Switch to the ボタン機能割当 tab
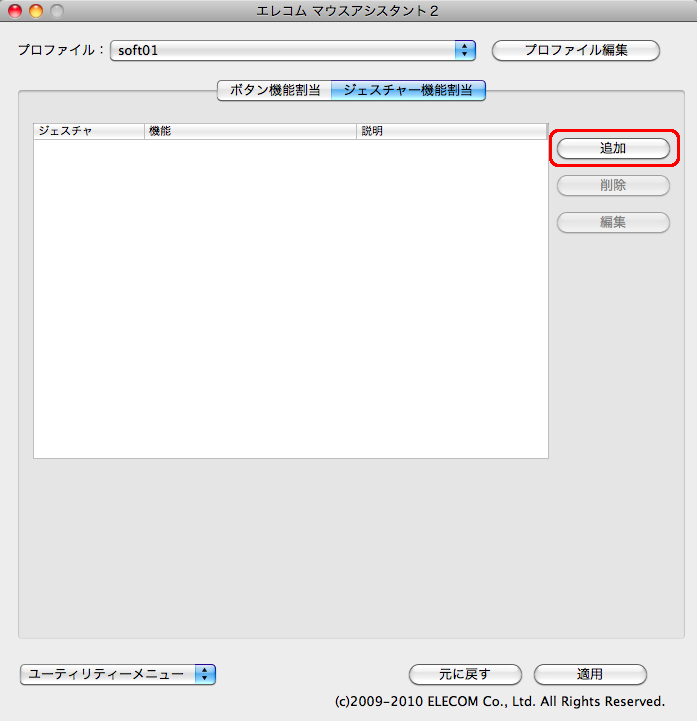Screen dimensions: 697x721 coord(274,90)
